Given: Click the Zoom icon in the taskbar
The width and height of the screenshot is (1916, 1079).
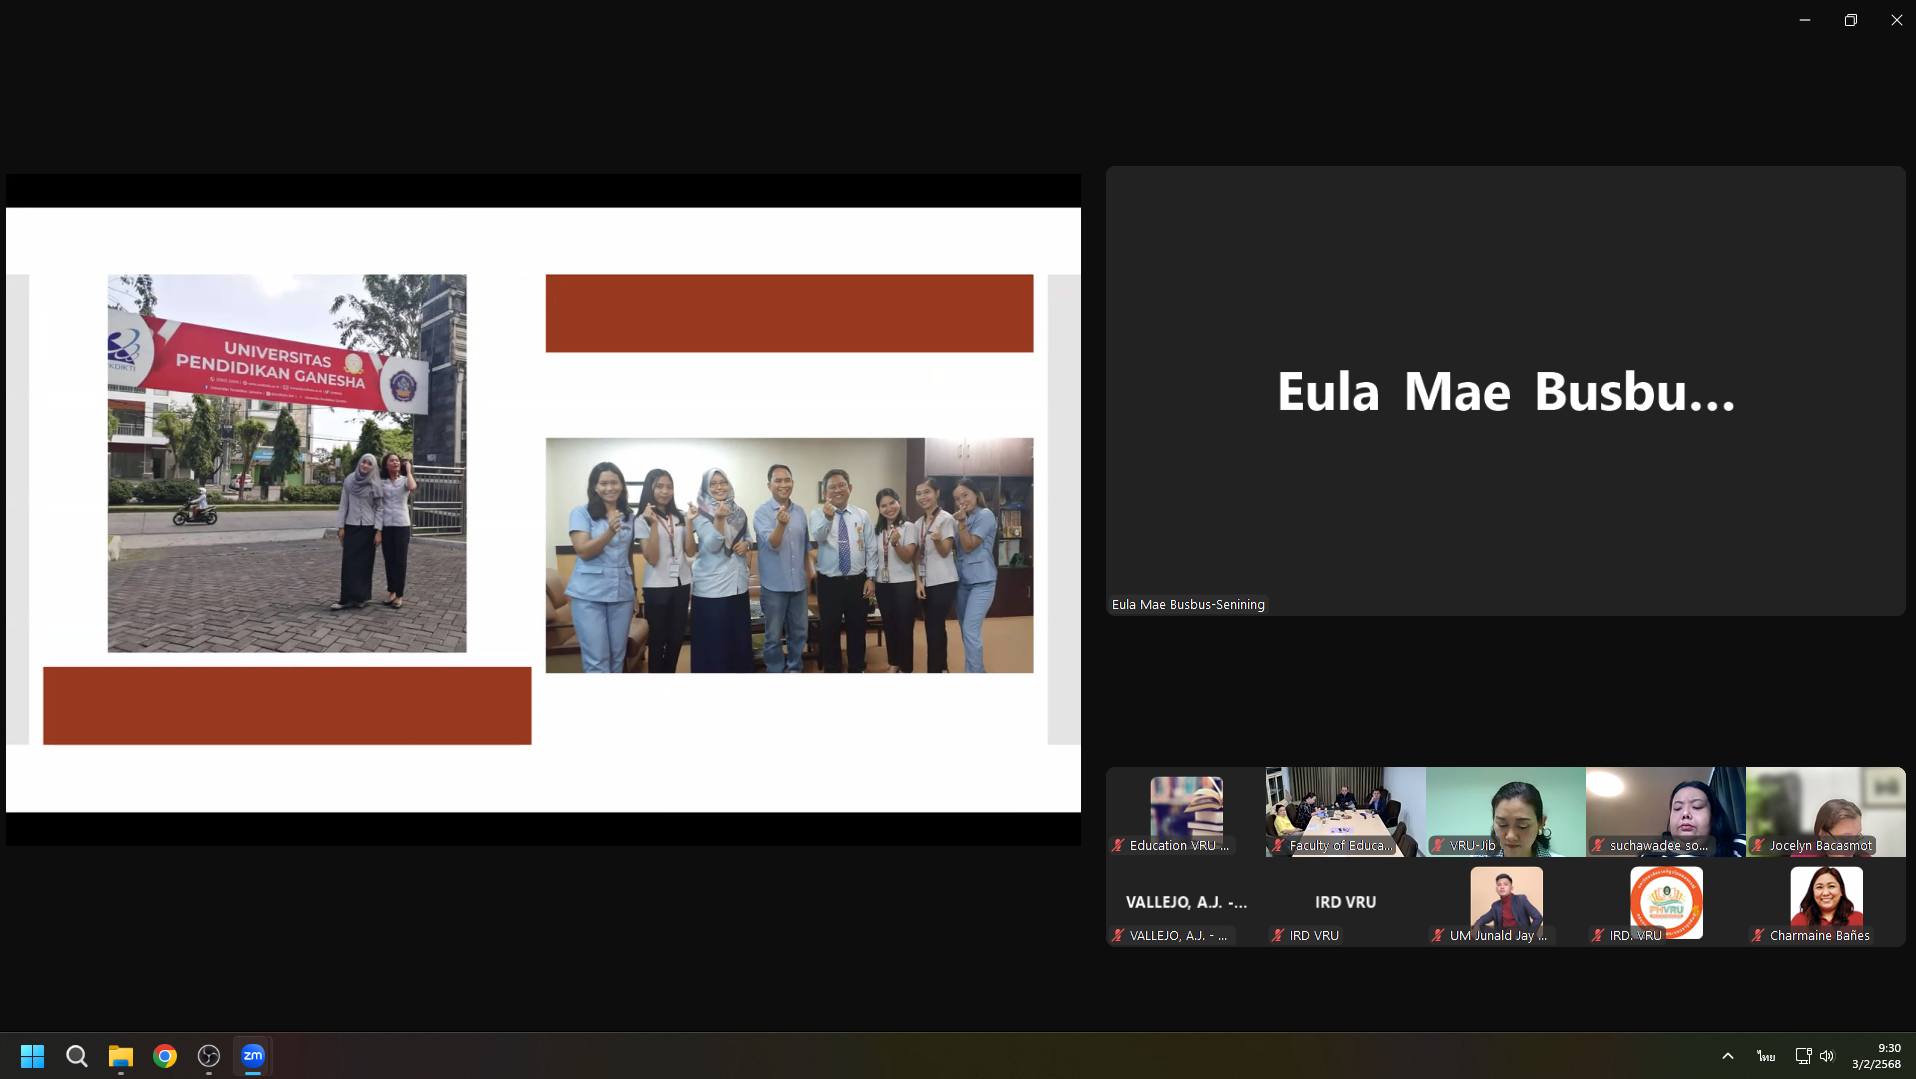Looking at the screenshot, I should point(253,1056).
